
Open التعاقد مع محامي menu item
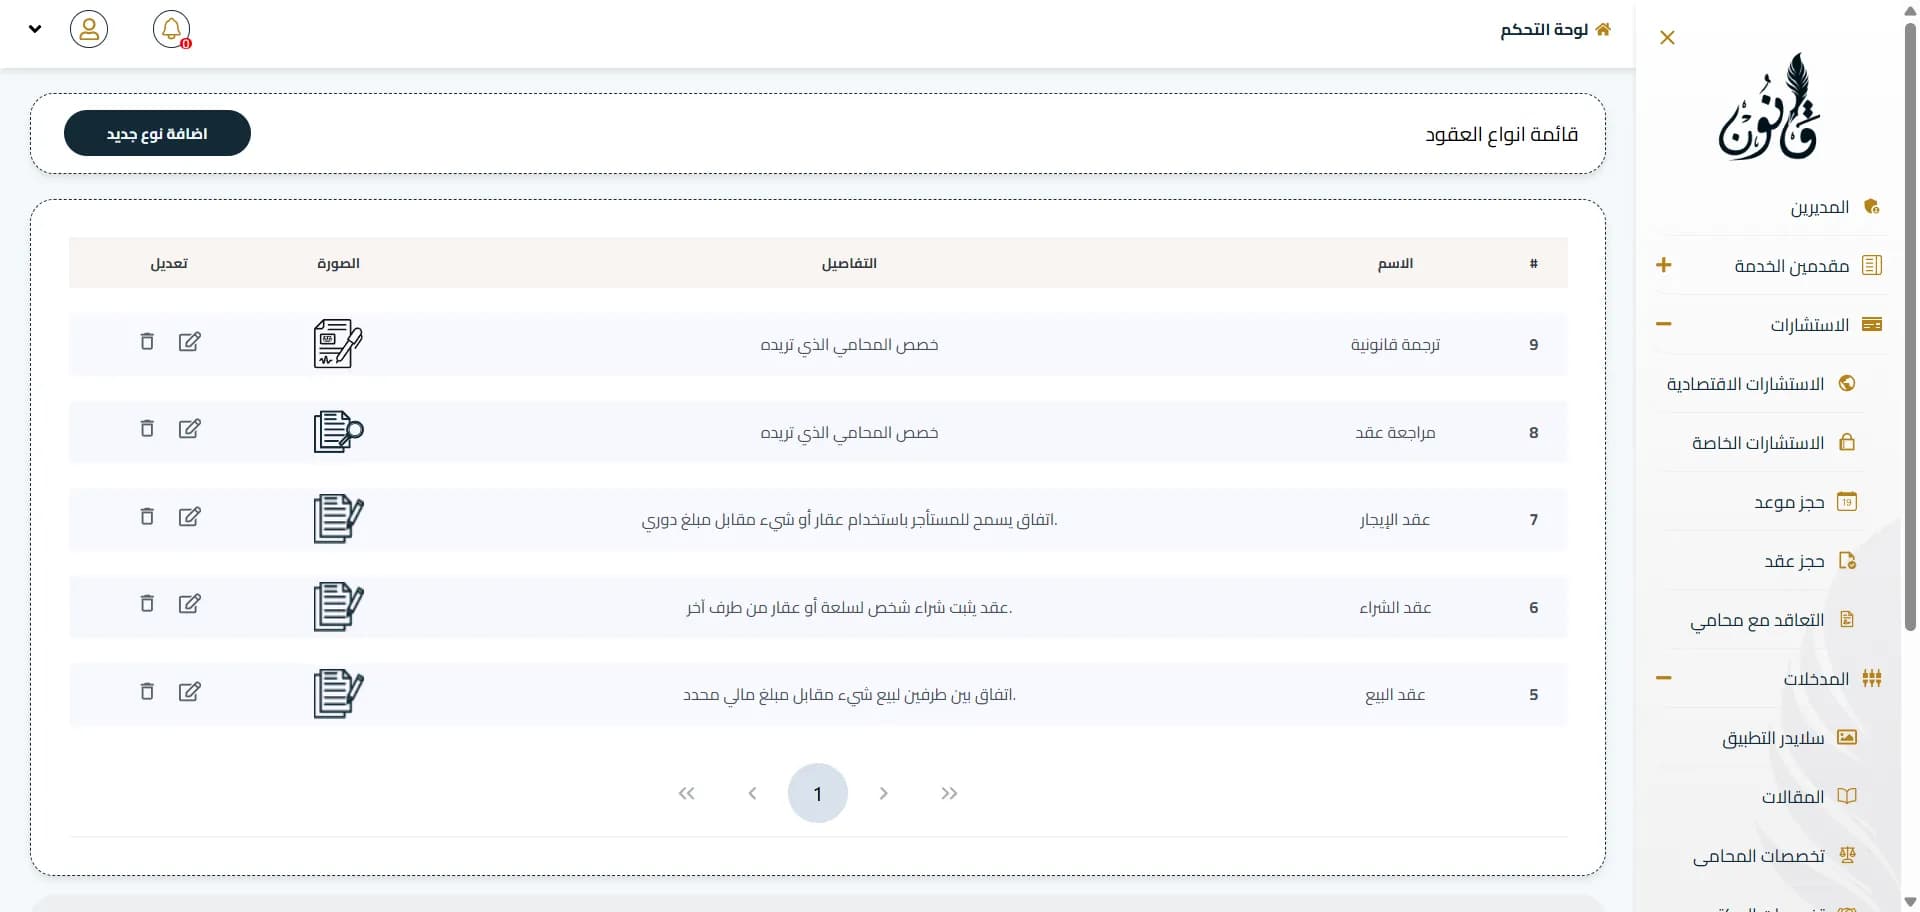pos(1757,620)
